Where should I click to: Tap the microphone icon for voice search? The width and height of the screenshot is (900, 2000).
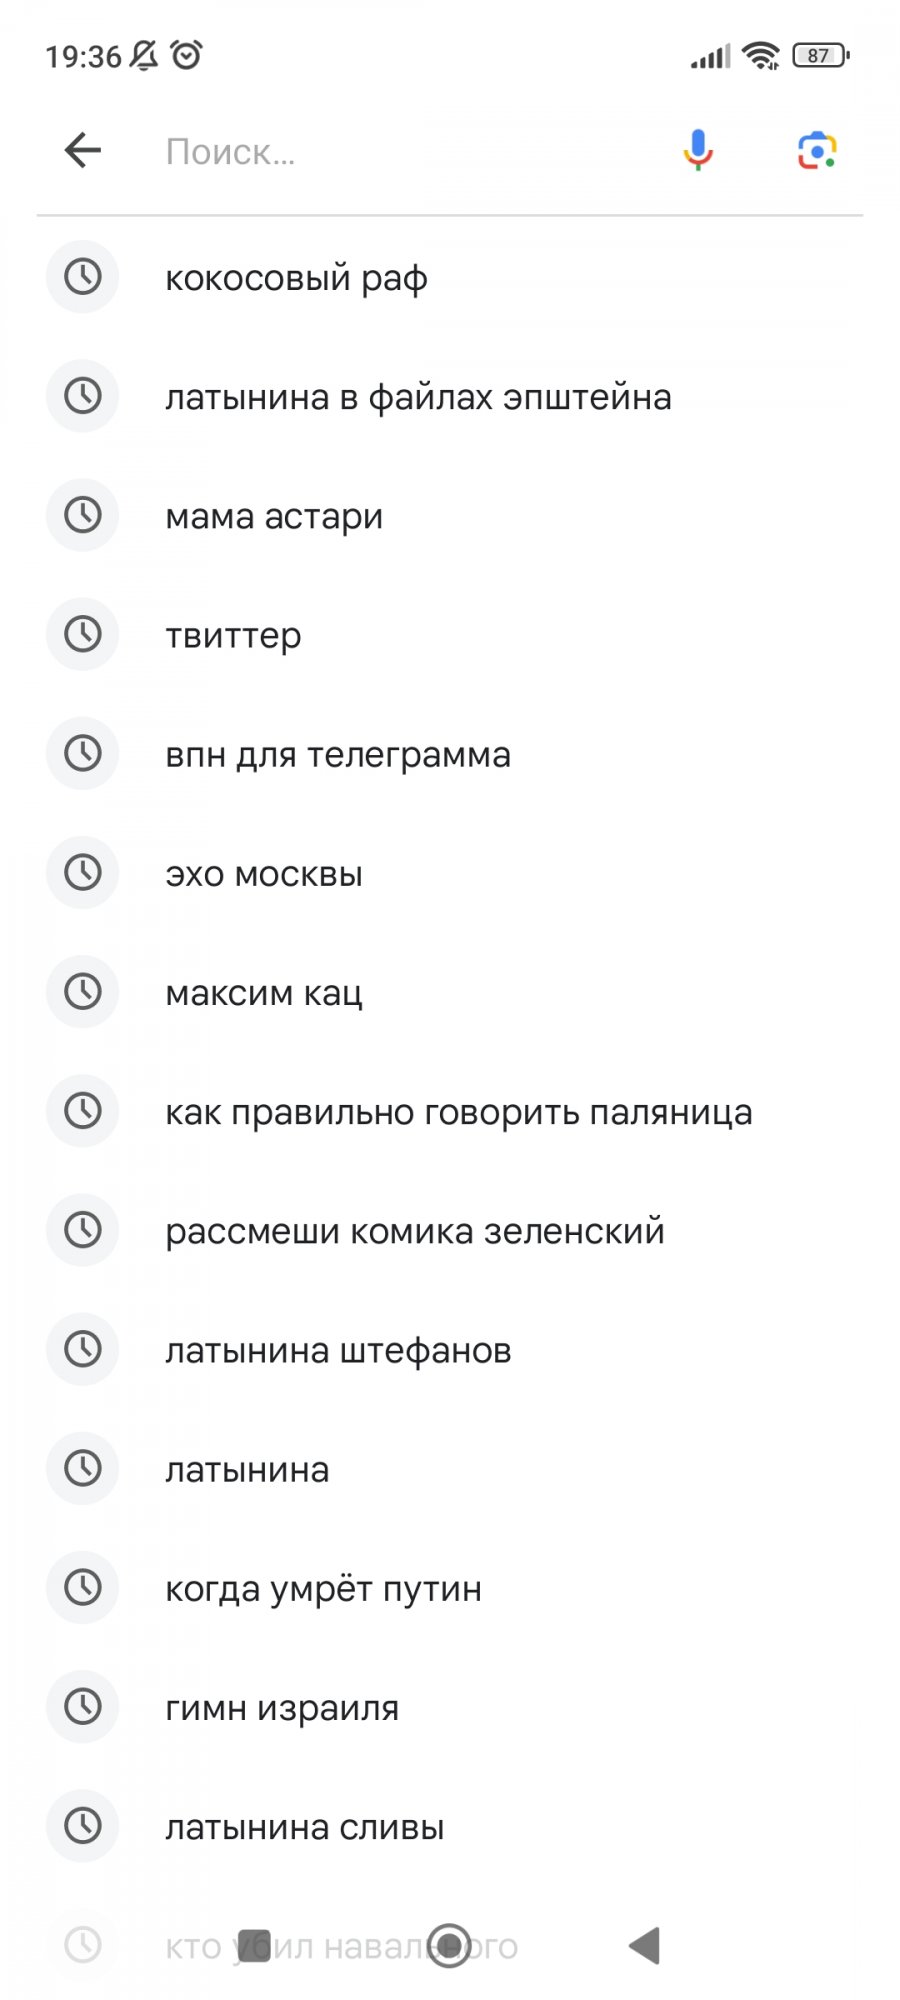pos(697,150)
